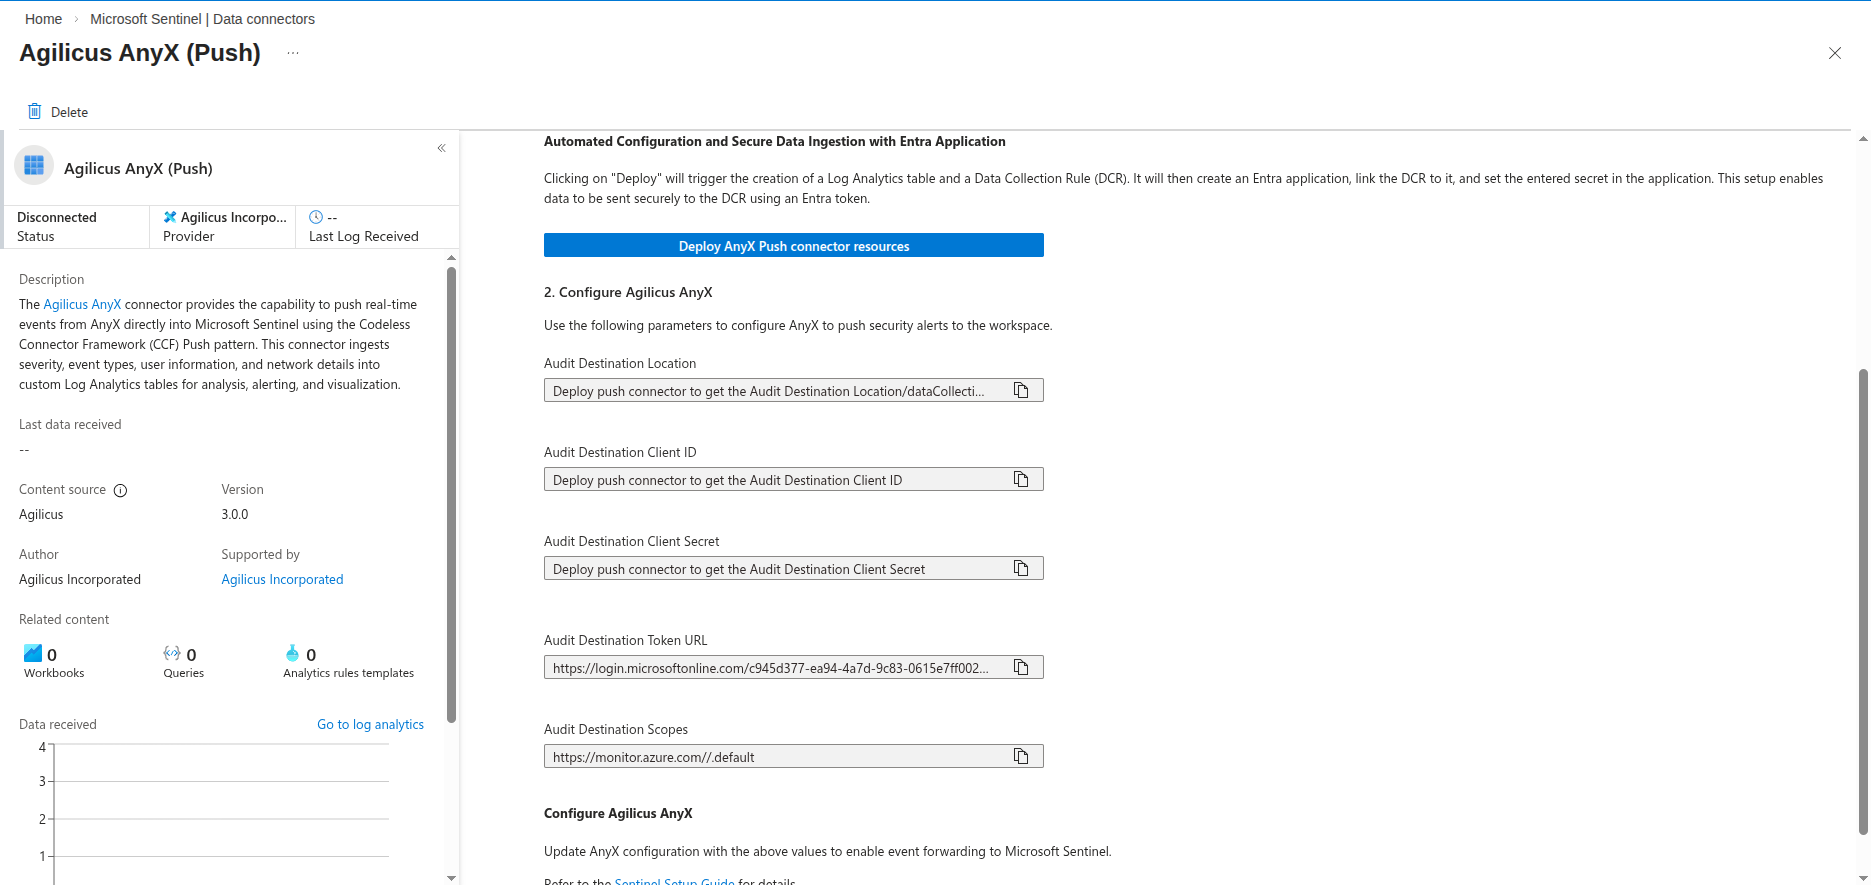Screen dimensions: 1871x885
Task: Click the Content source info icon
Action: (x=121, y=490)
